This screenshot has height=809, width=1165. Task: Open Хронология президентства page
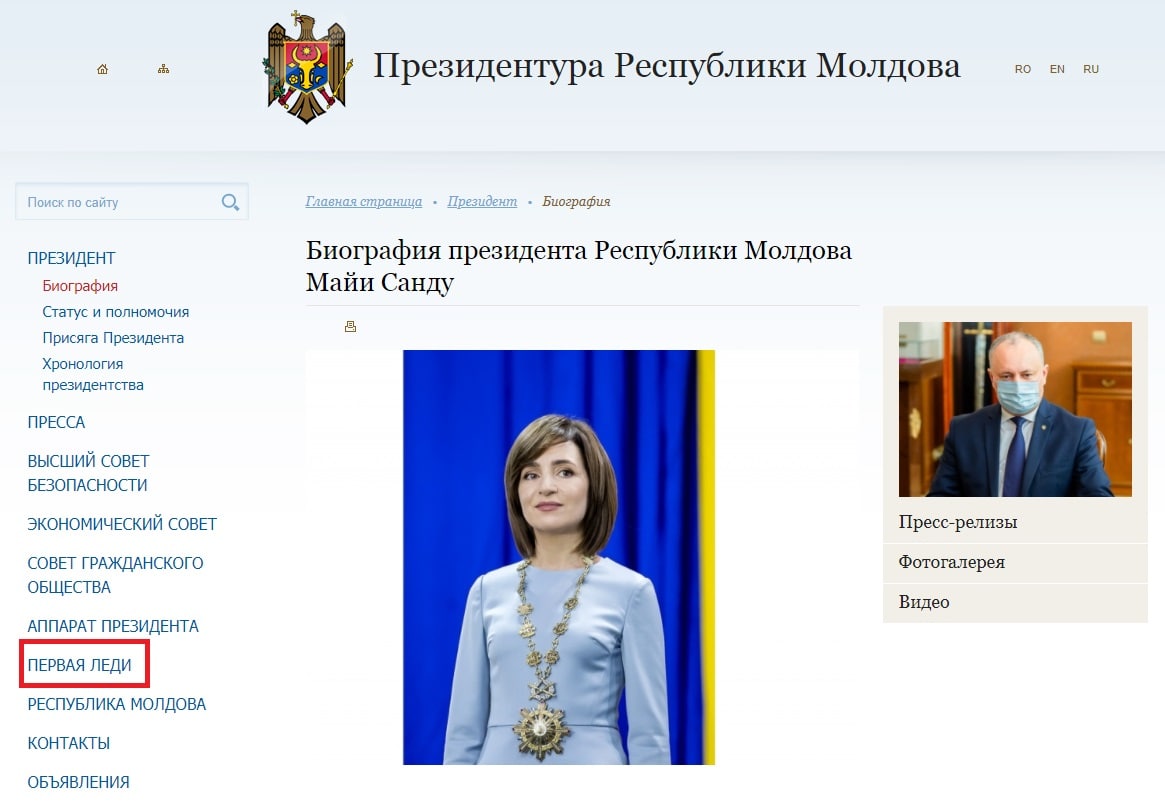pos(93,374)
